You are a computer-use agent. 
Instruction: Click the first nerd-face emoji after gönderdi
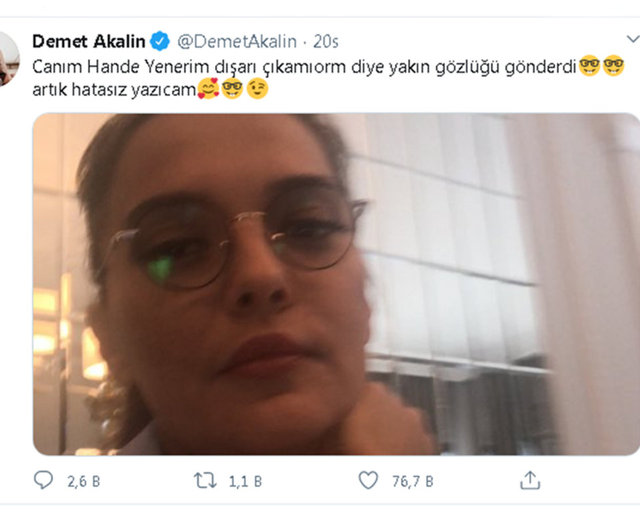click(589, 65)
